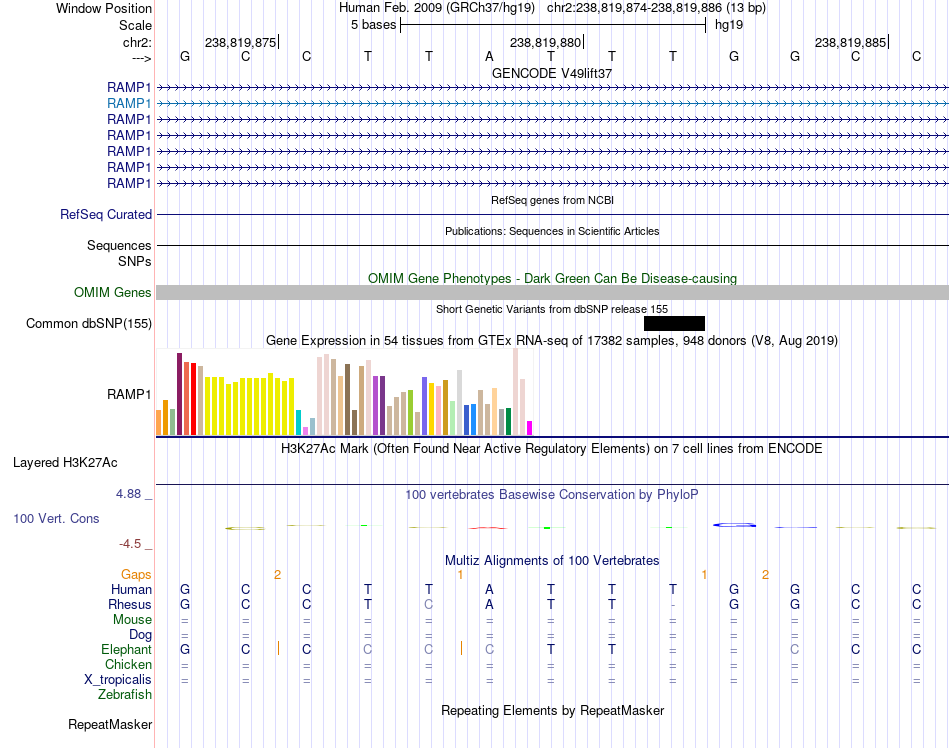Click the Human Feb. 2009 (GRCh37/hg19) text
Viewport: 950px width, 748px height.
point(437,8)
